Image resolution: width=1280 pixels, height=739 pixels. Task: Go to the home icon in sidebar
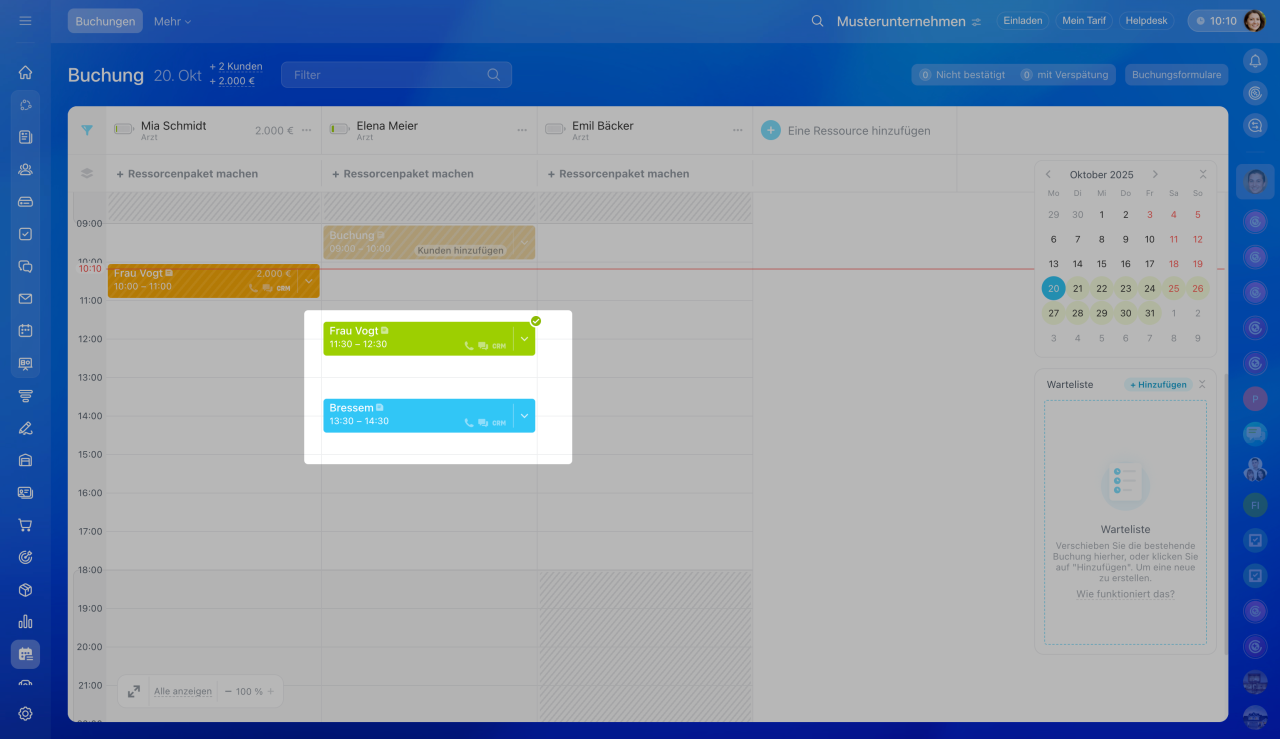[25, 72]
